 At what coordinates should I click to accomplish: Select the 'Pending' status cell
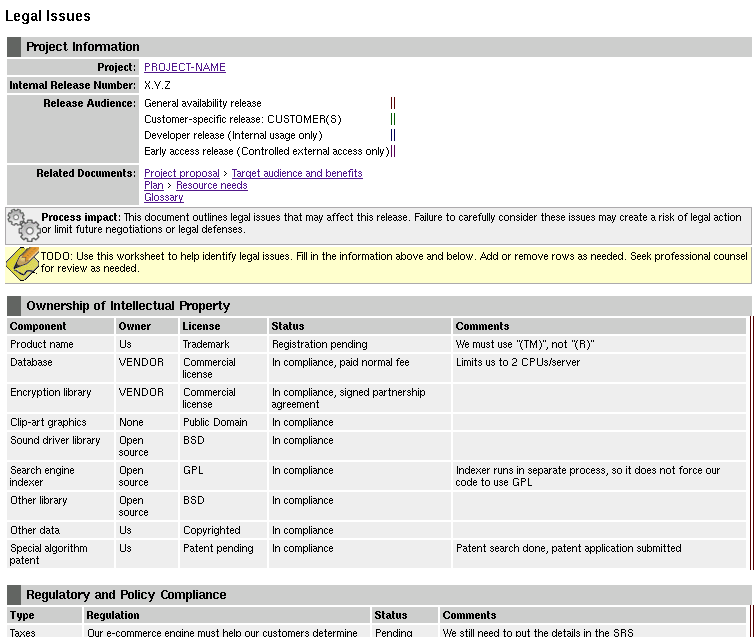405,632
